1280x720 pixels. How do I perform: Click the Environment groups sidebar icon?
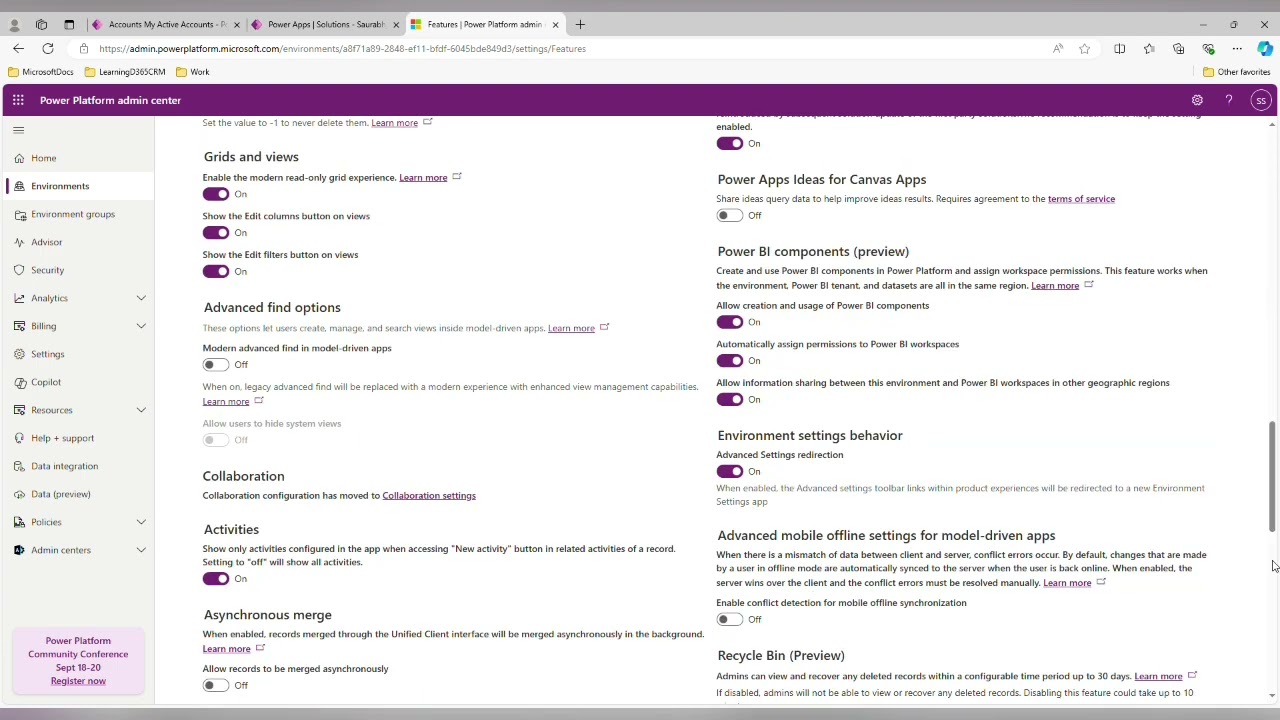(x=19, y=214)
